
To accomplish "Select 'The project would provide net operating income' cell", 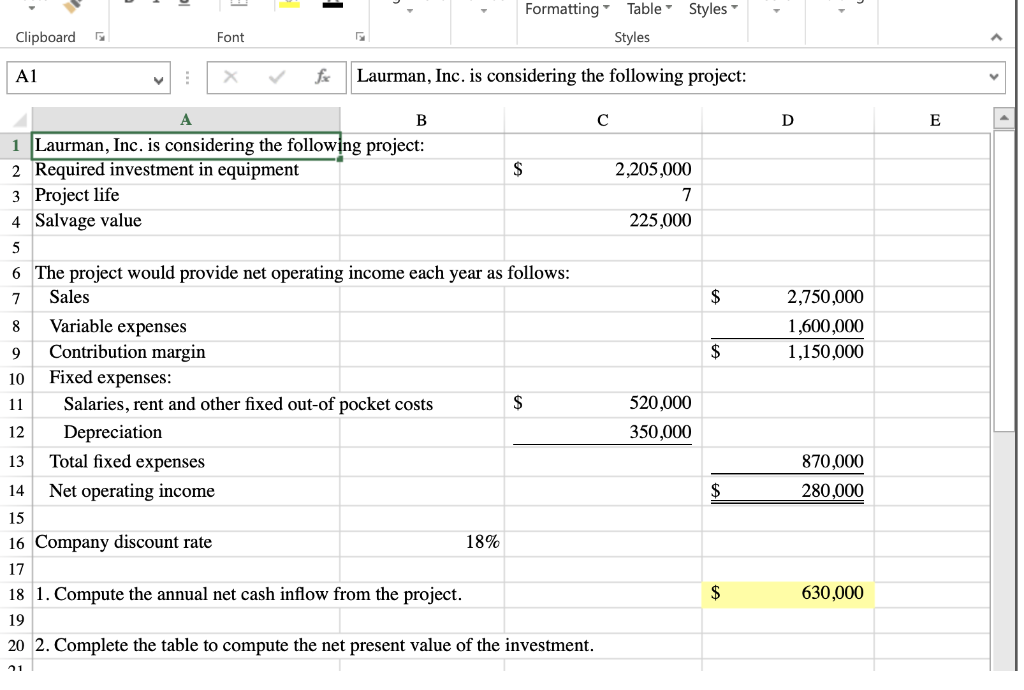I will coord(185,273).
